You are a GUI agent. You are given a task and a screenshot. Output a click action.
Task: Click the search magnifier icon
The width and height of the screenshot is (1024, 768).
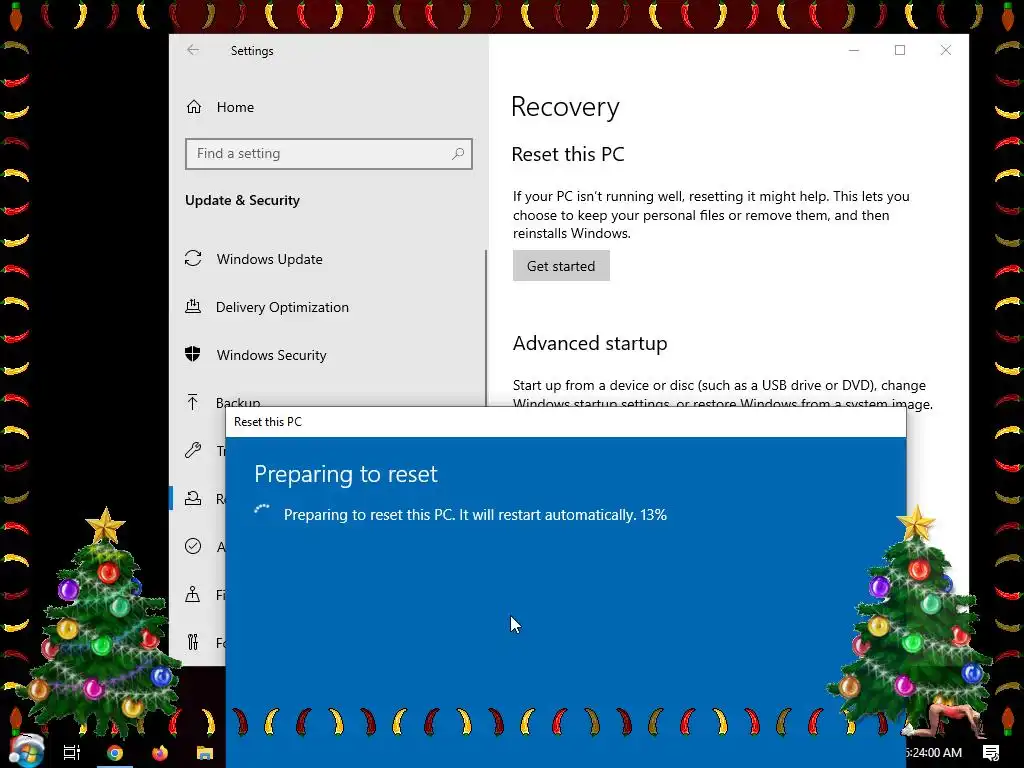(458, 153)
